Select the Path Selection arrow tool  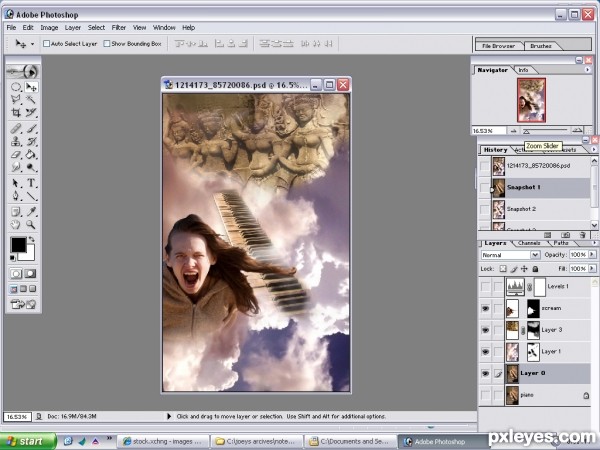click(16, 183)
